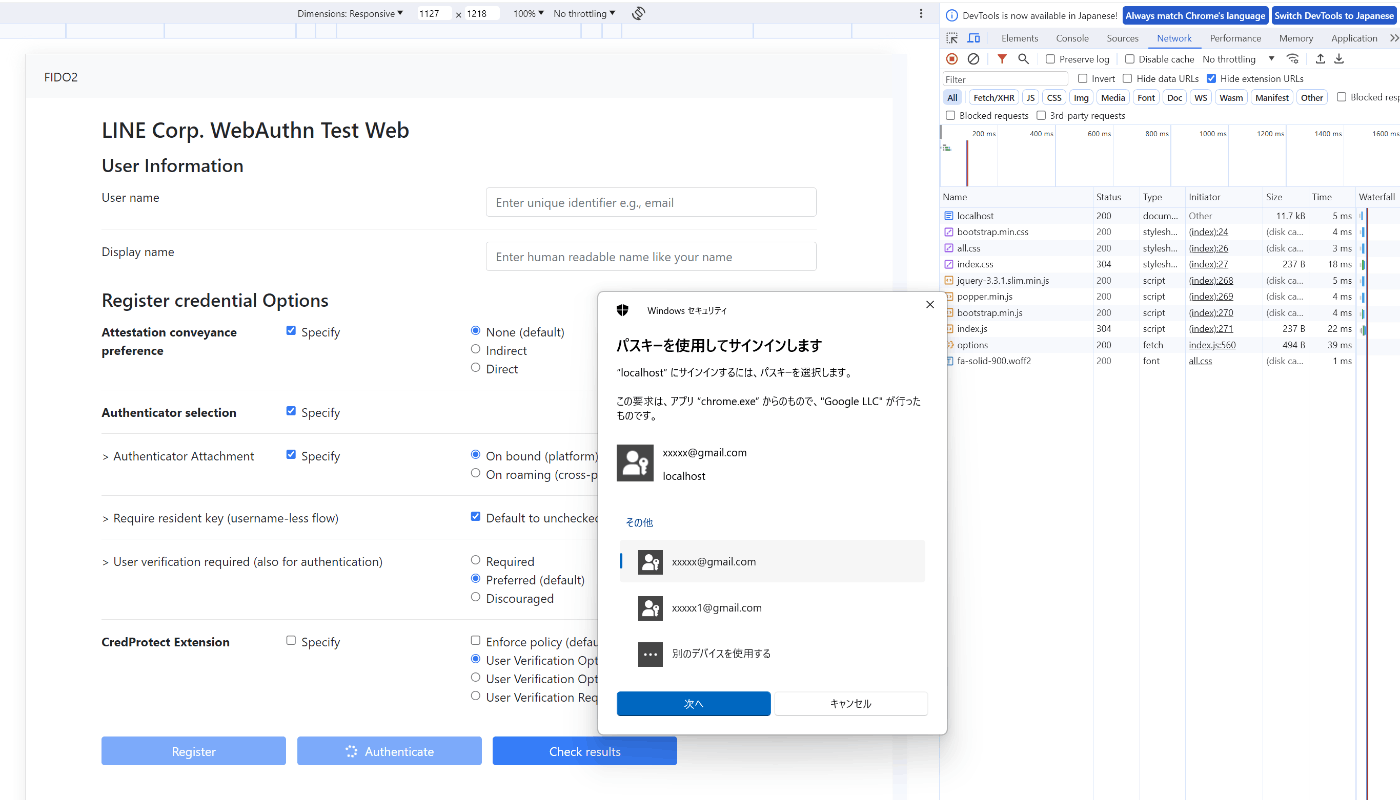Click the font icon next to fa-solid-900.woff2
The width and height of the screenshot is (1400, 800).
pos(949,361)
